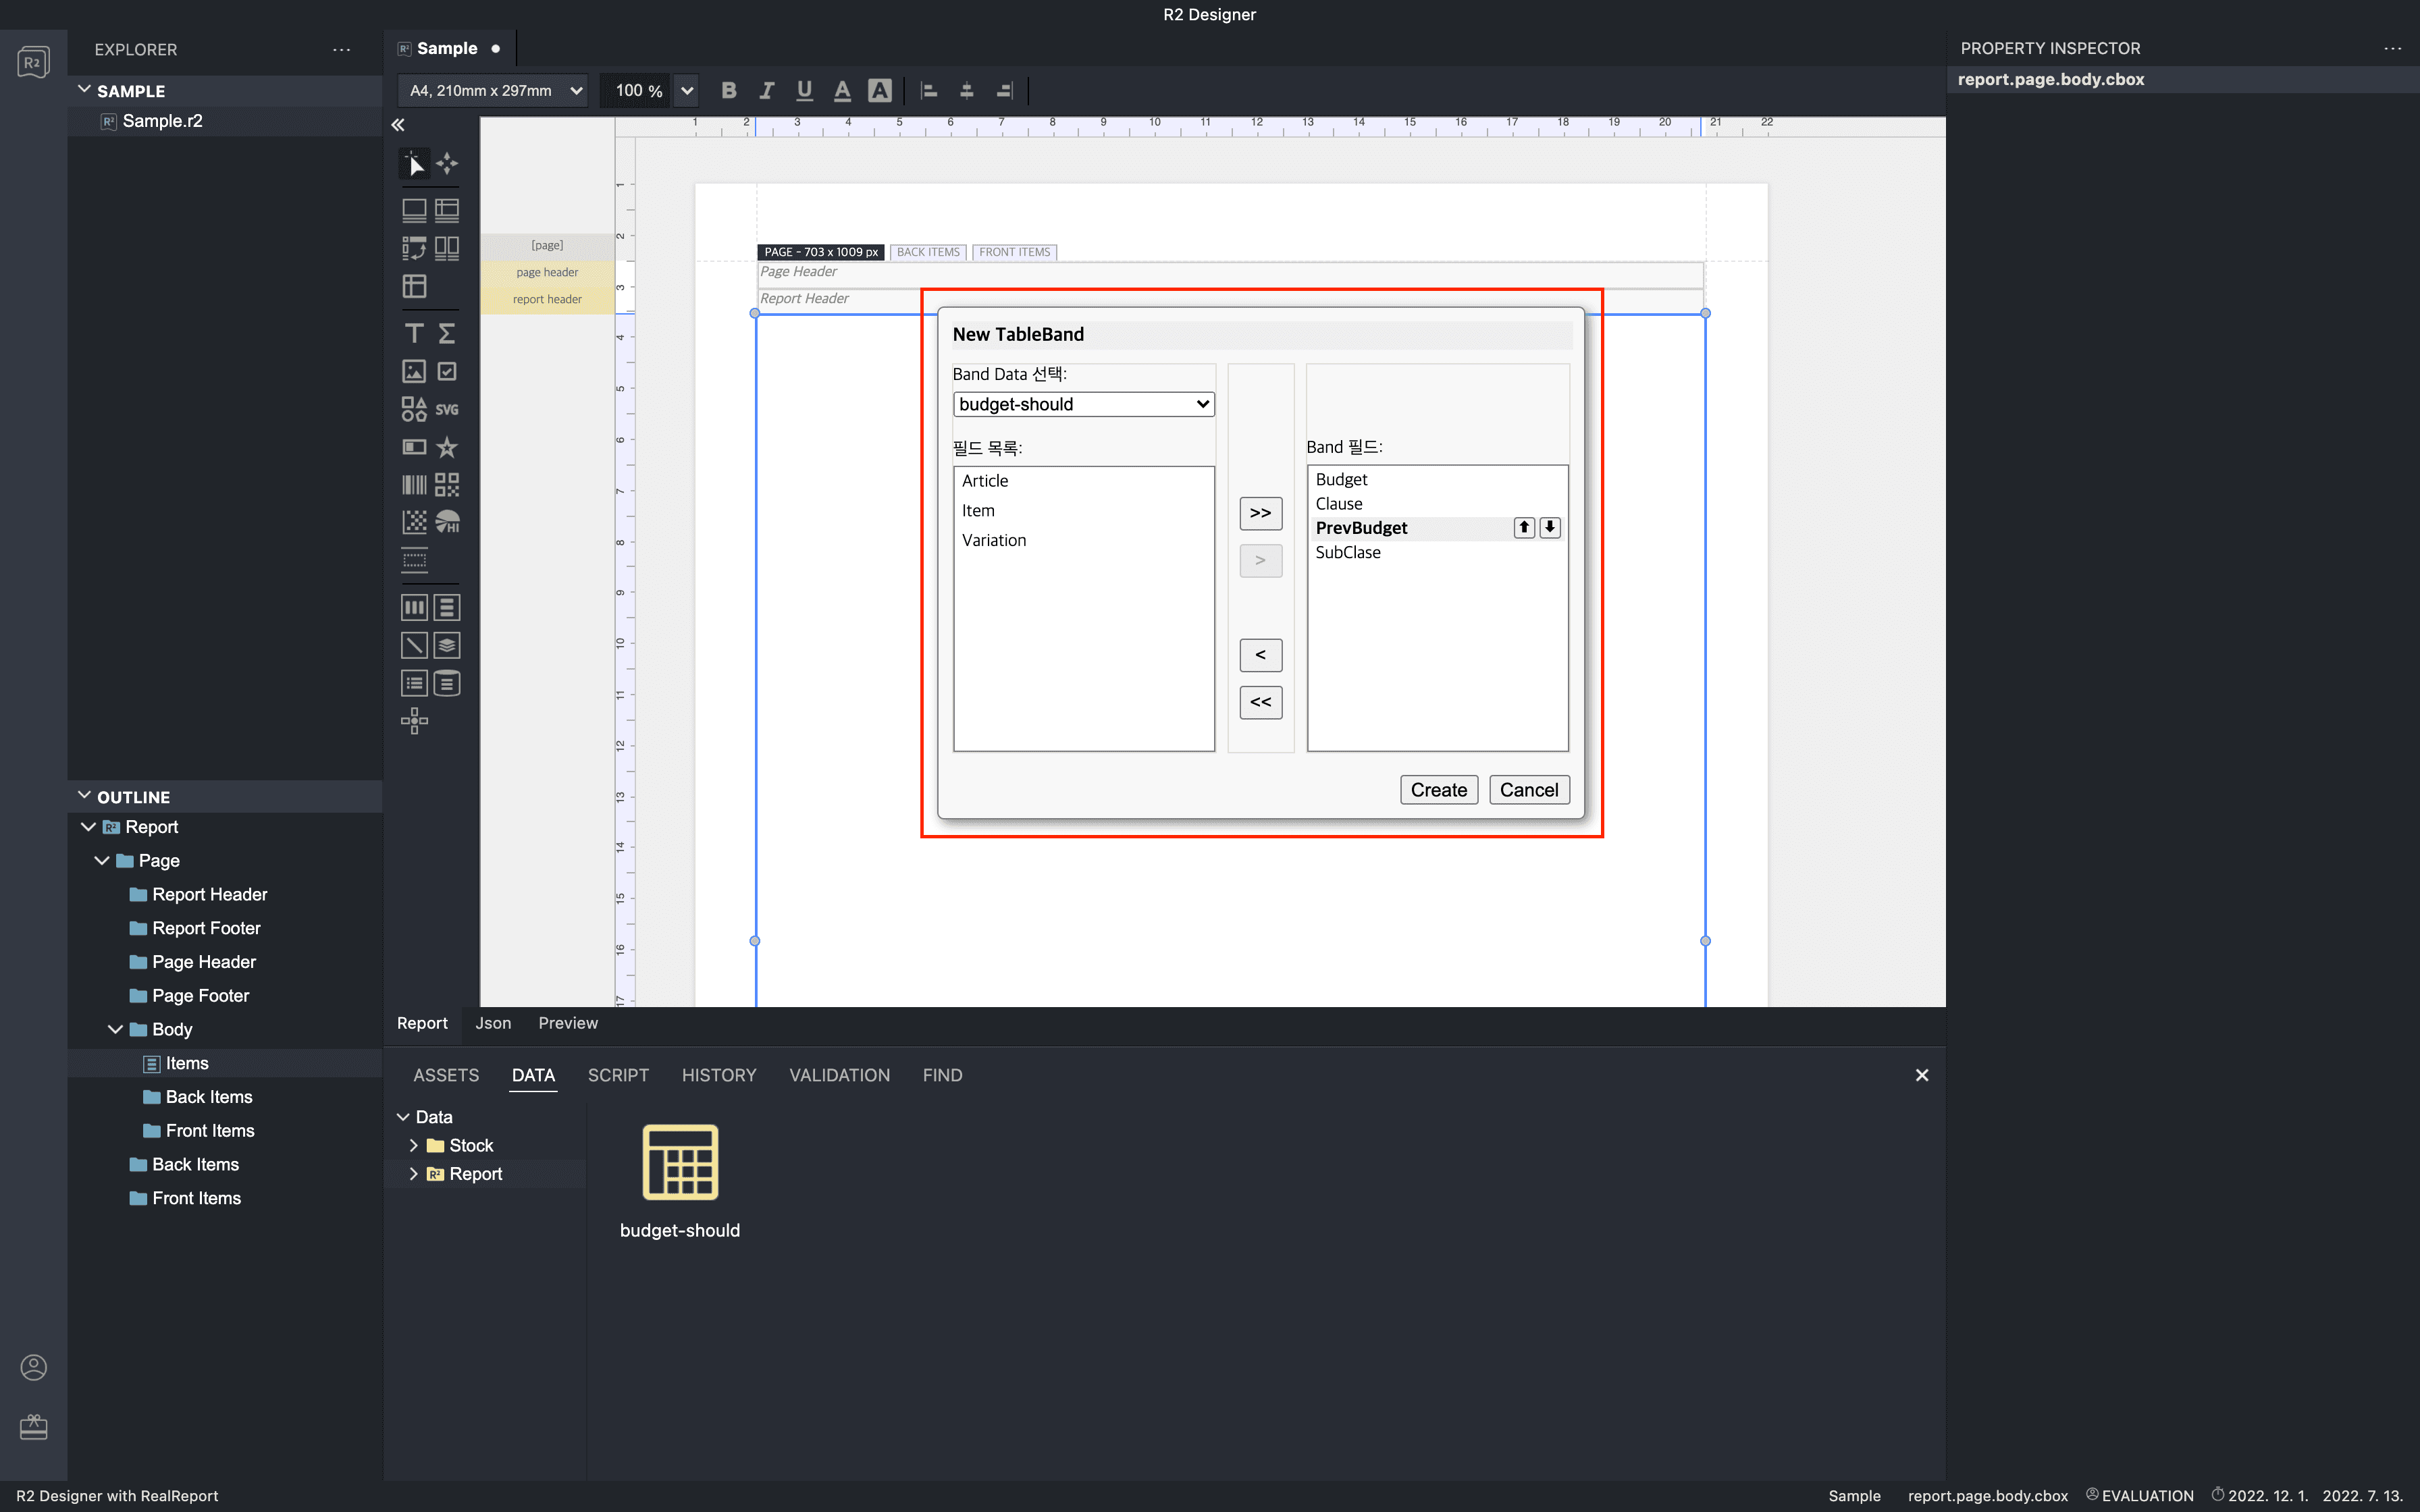Expand the Report data node
2420x1512 pixels.
pyautogui.click(x=413, y=1174)
